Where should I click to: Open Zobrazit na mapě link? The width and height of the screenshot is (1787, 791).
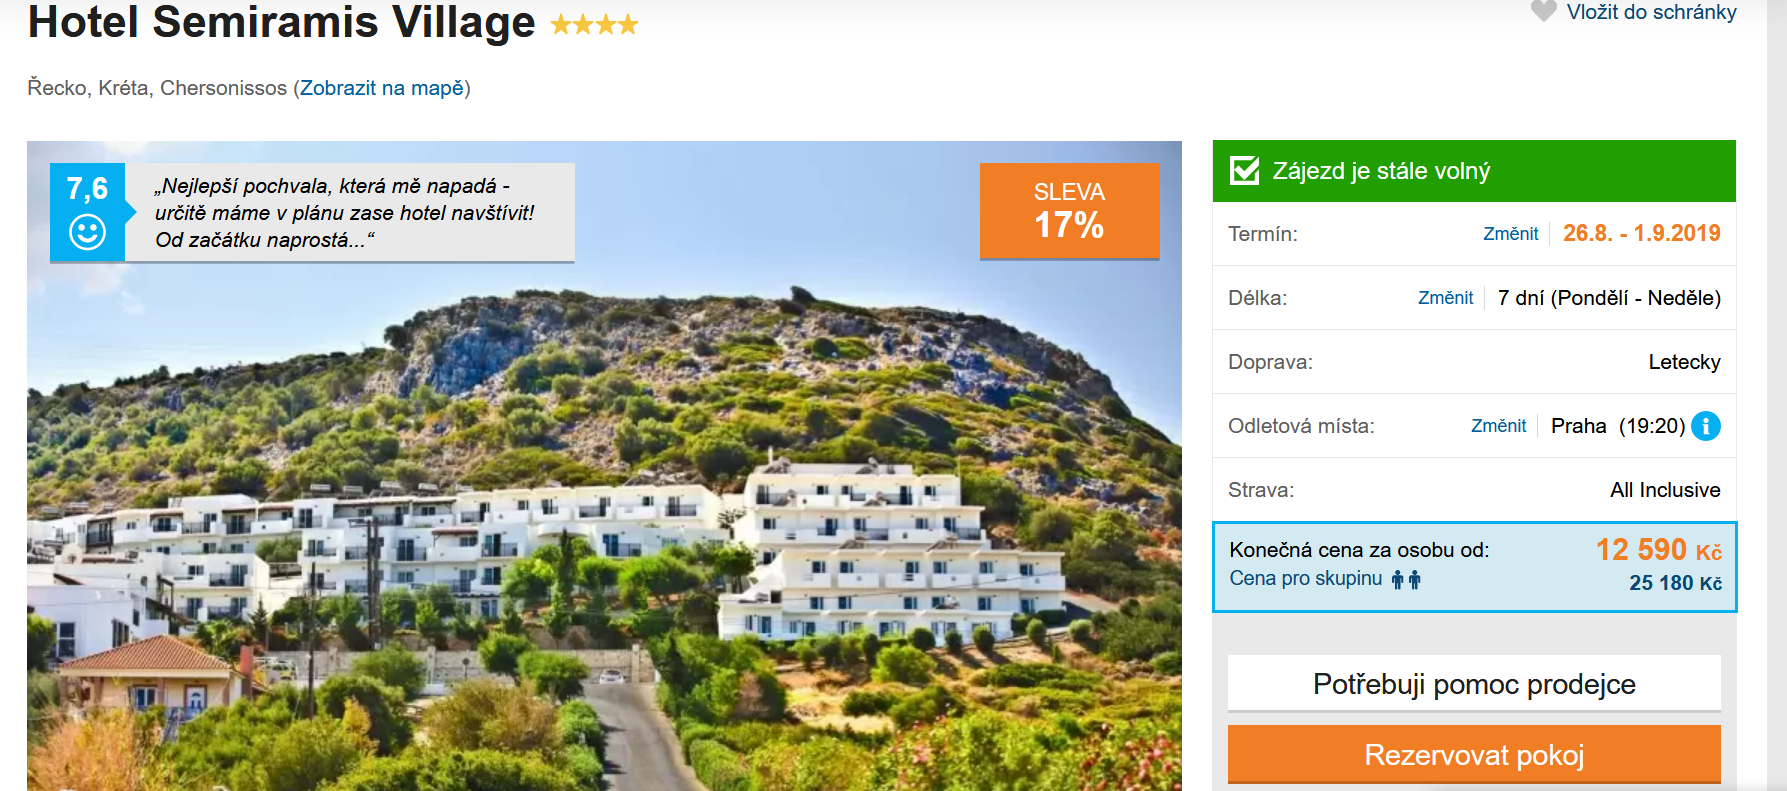[x=382, y=88]
